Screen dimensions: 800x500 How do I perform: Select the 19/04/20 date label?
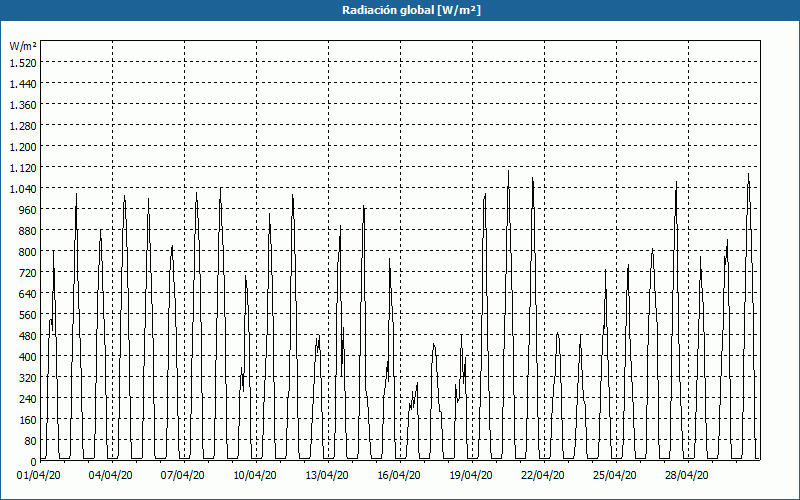(x=471, y=476)
